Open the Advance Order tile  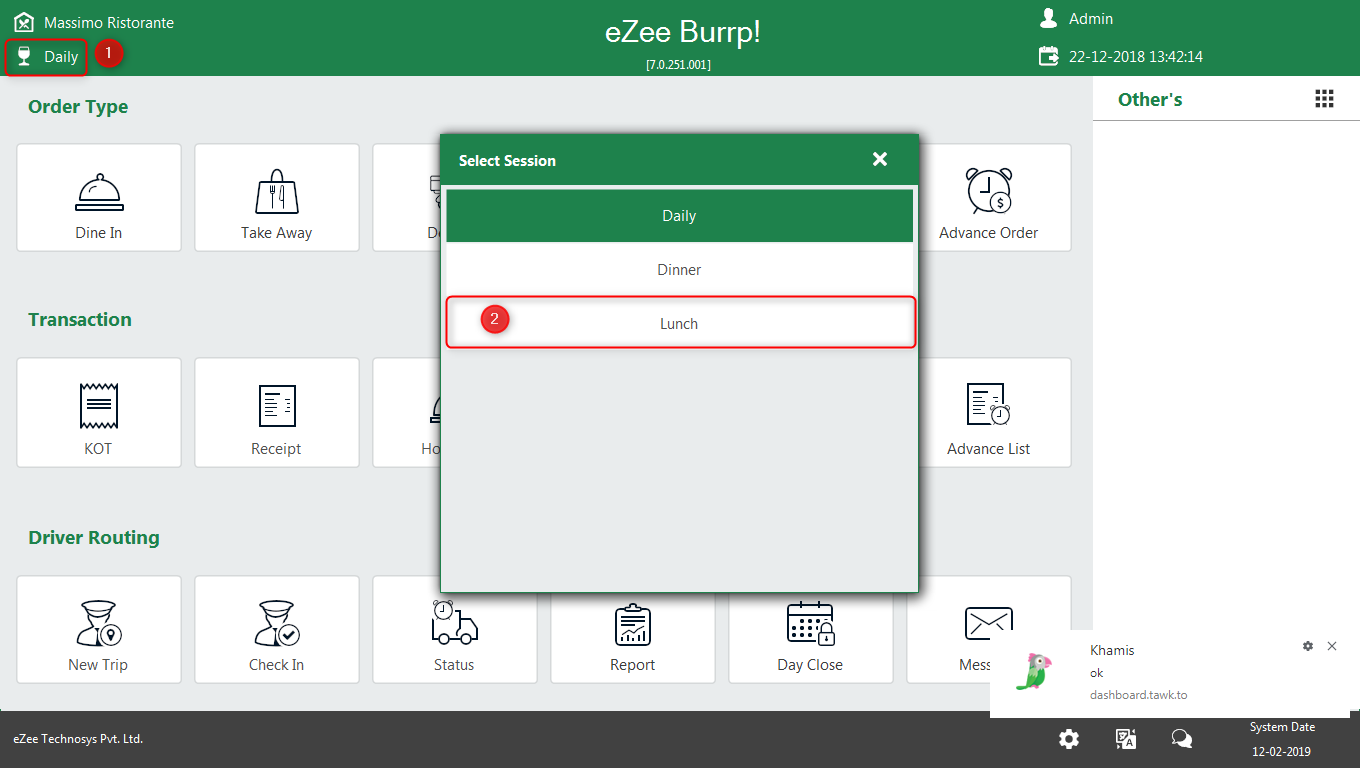pyautogui.click(x=989, y=197)
